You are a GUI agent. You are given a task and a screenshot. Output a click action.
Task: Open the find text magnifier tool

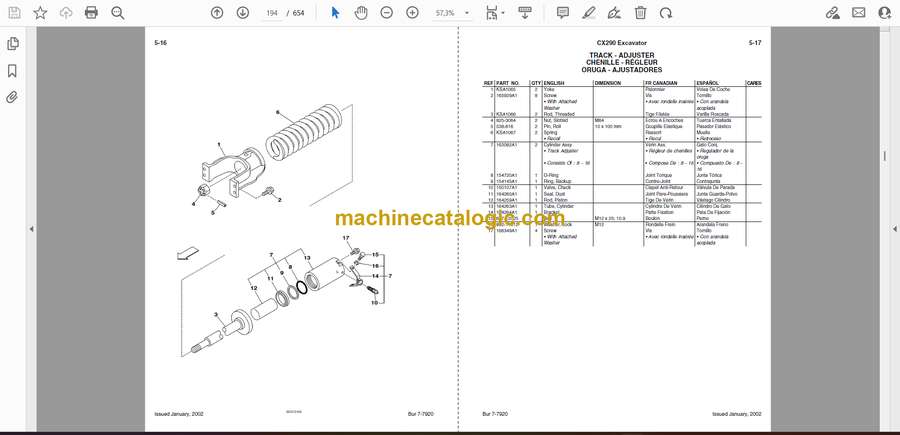(118, 13)
